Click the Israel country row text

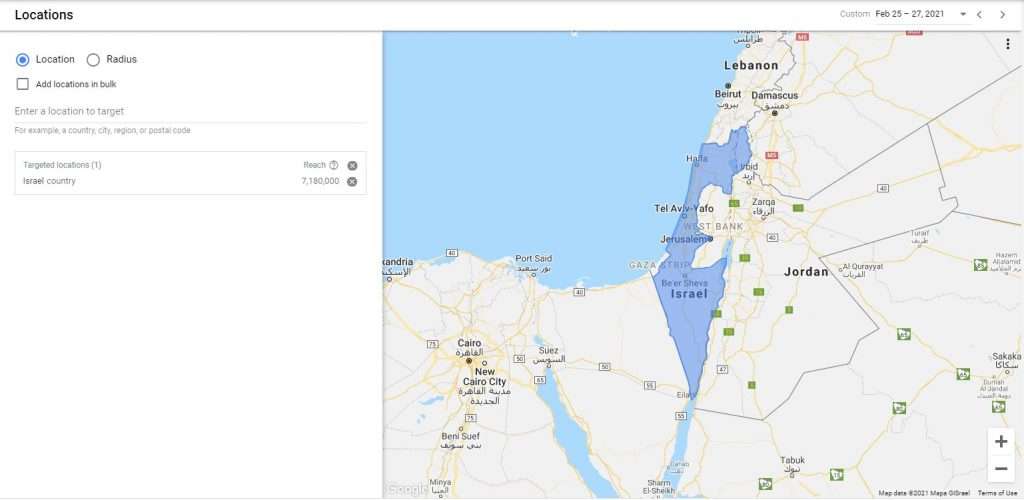(49, 181)
